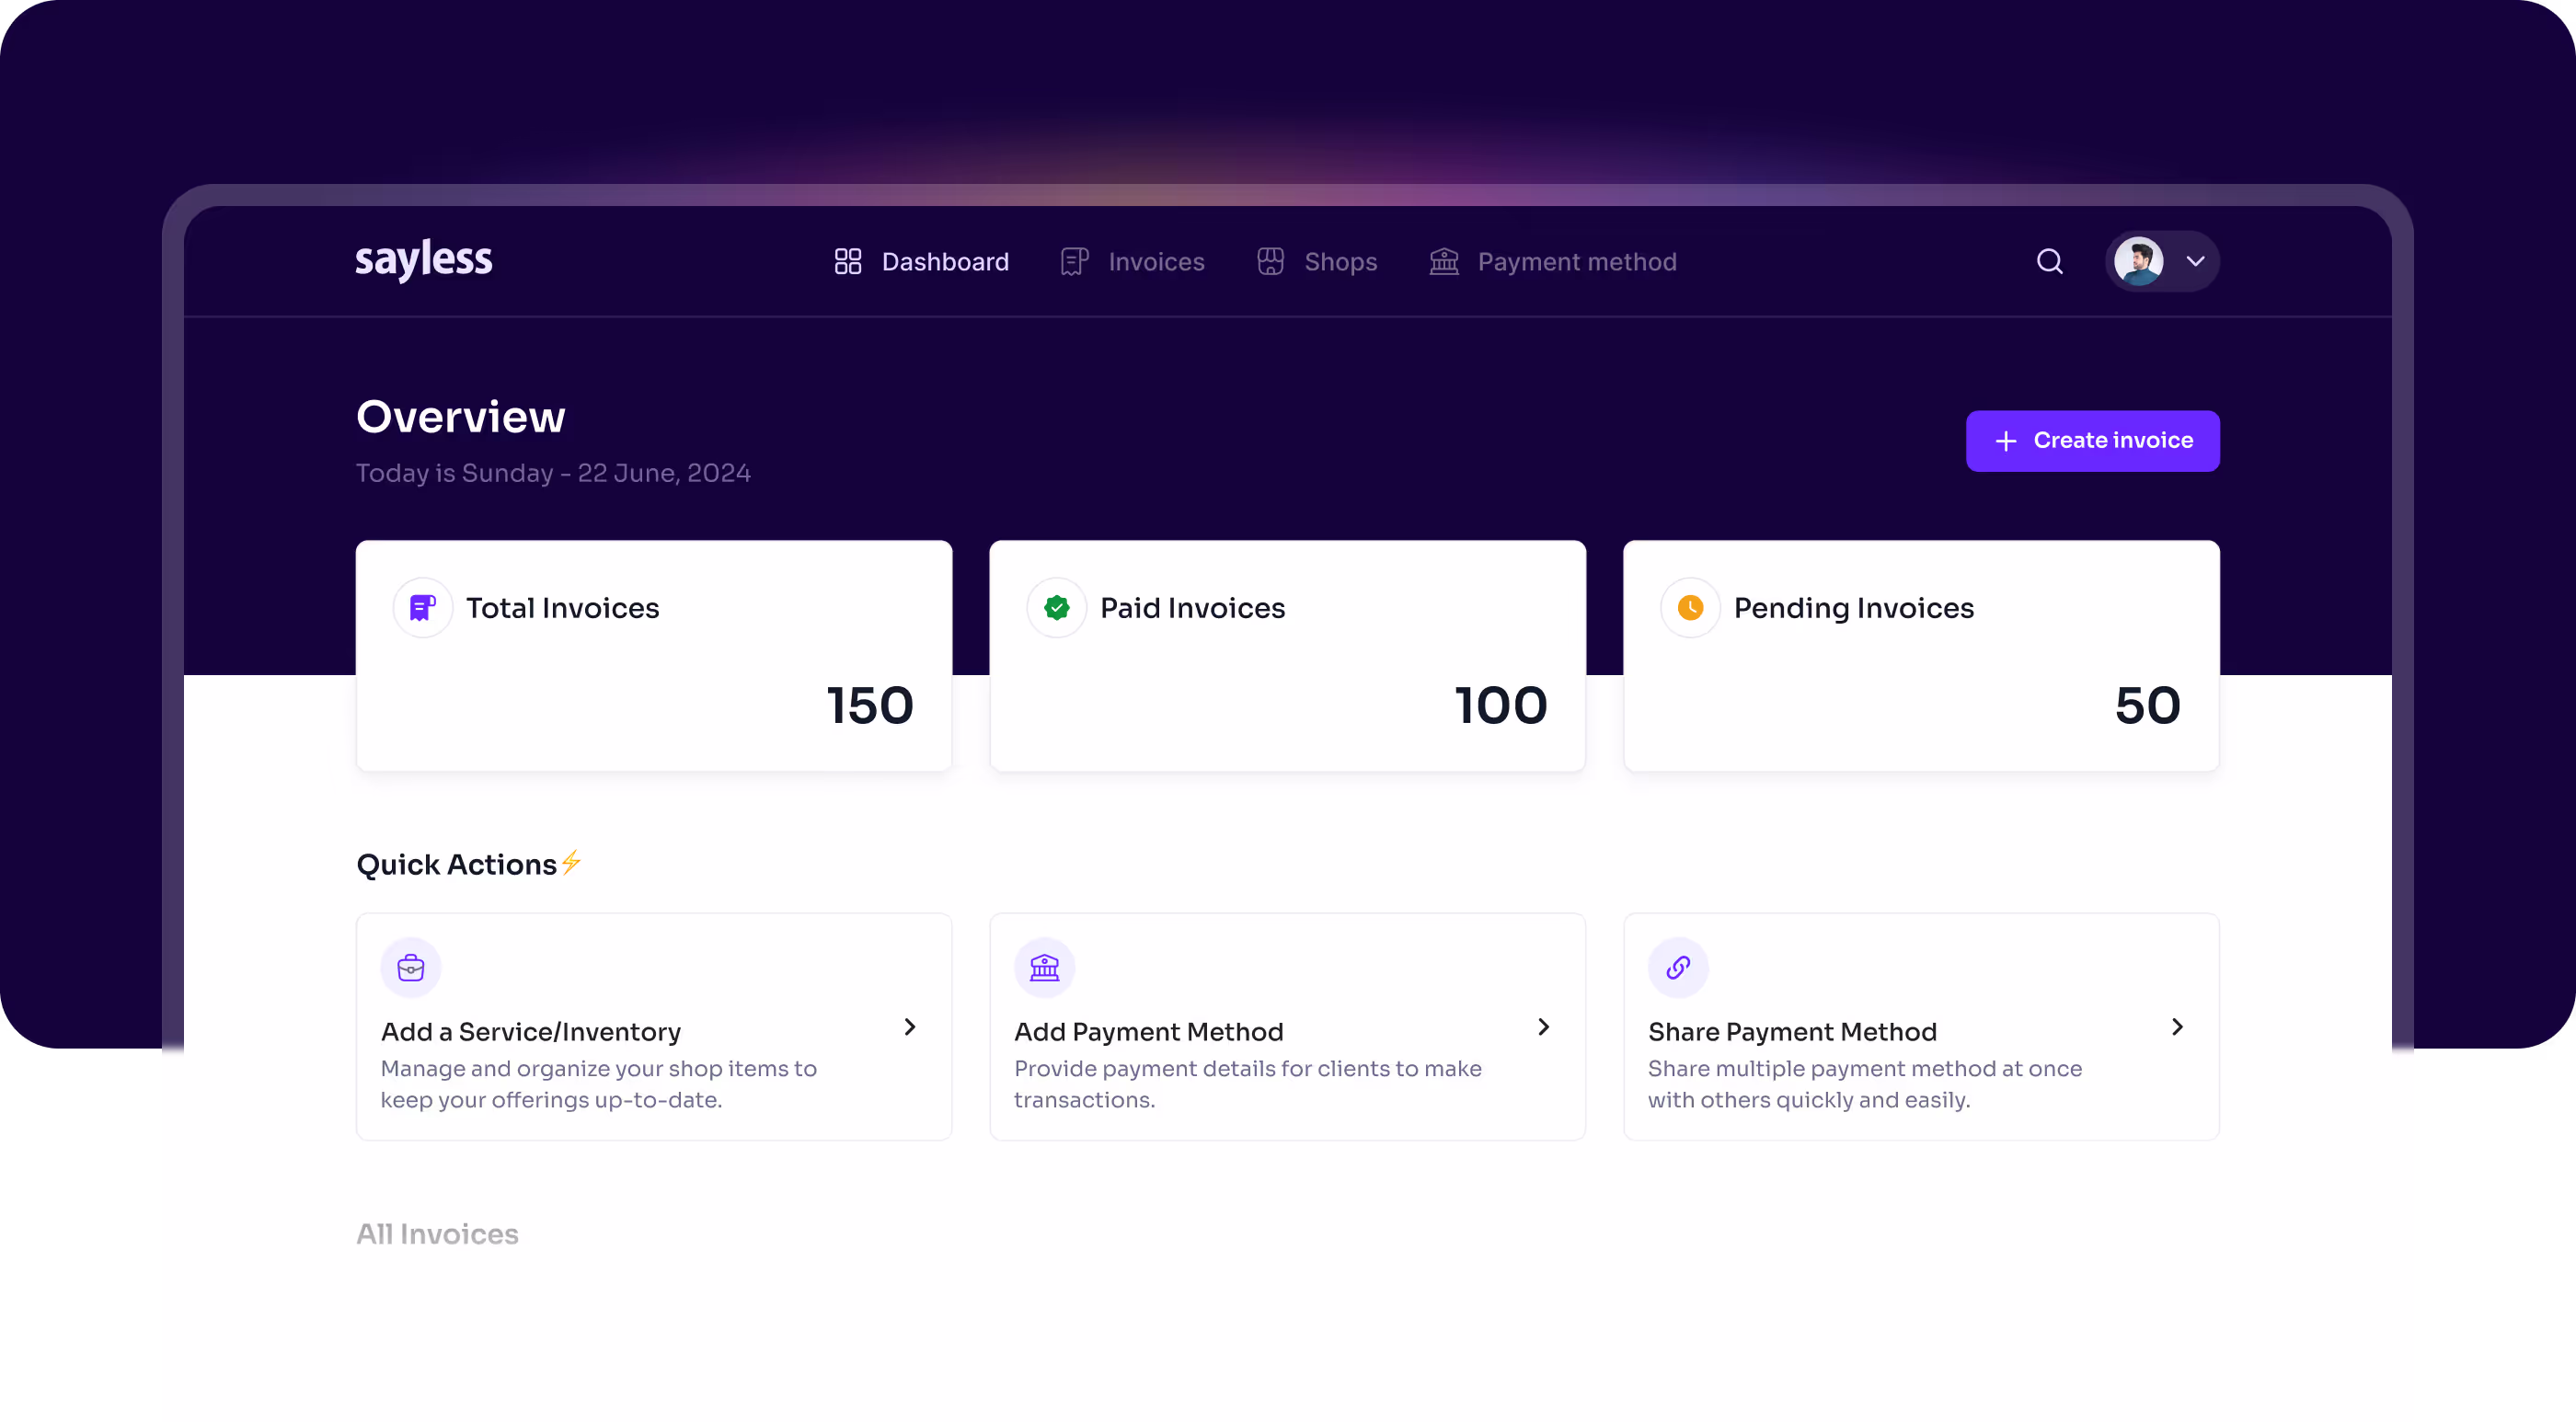Image resolution: width=2576 pixels, height=1422 pixels.
Task: Click the Dashboard grid icon
Action: click(x=848, y=262)
